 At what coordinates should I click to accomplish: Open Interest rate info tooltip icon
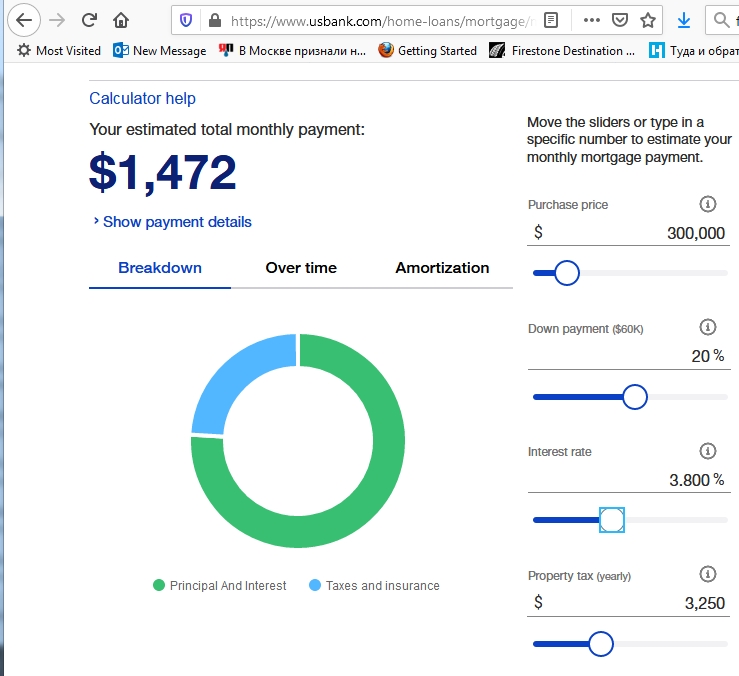[707, 451]
